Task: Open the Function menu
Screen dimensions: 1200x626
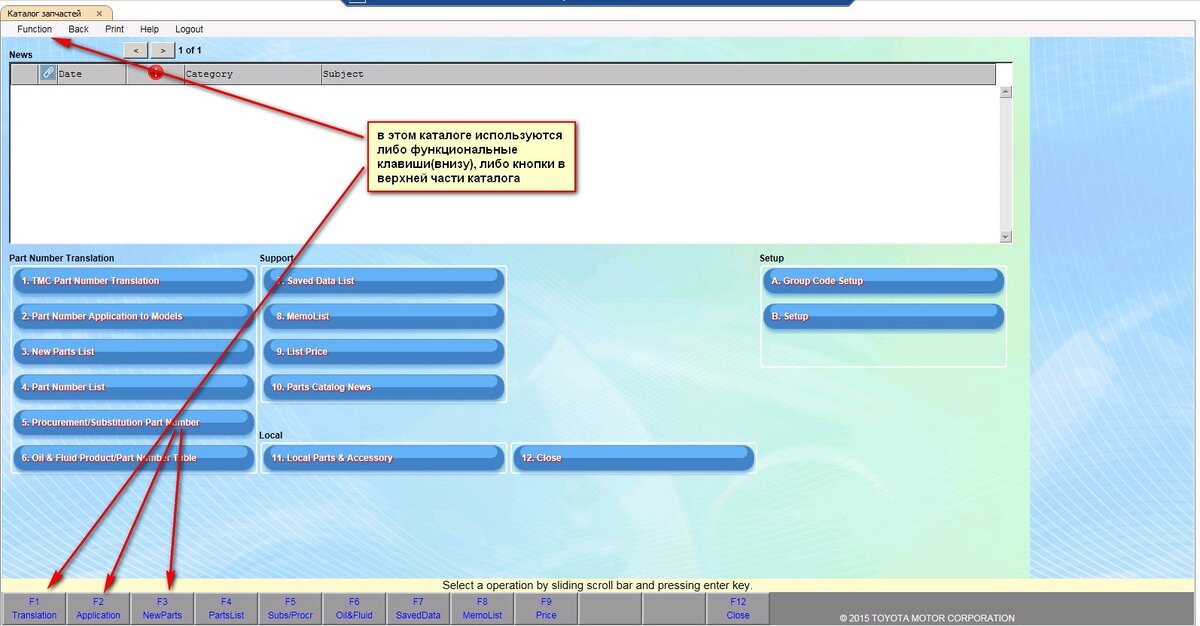Action: click(34, 29)
